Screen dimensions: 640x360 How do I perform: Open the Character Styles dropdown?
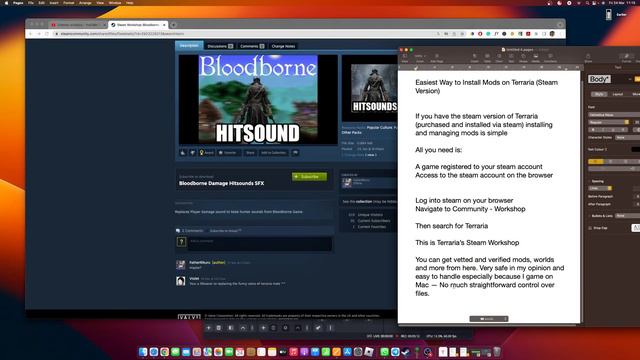tap(628, 138)
